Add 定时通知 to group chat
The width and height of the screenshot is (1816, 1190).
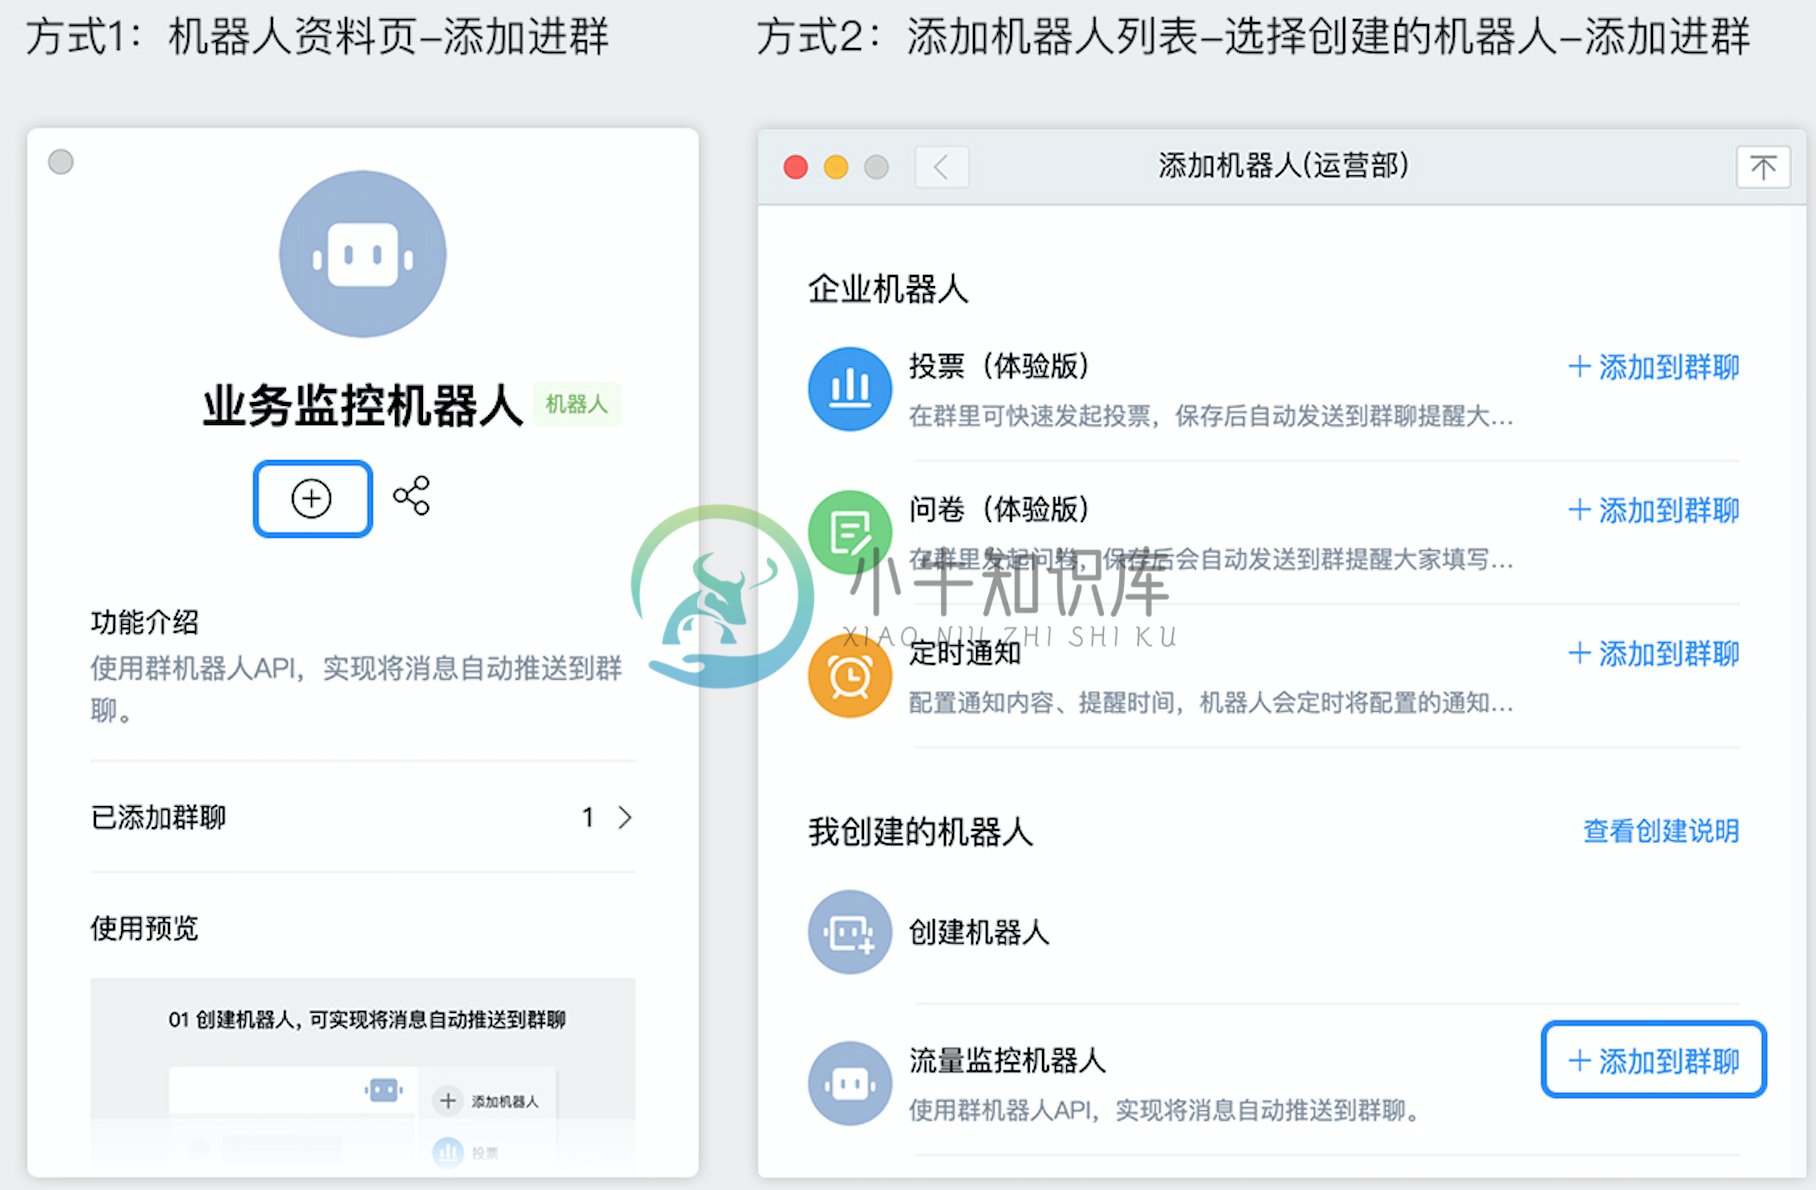tap(1654, 654)
